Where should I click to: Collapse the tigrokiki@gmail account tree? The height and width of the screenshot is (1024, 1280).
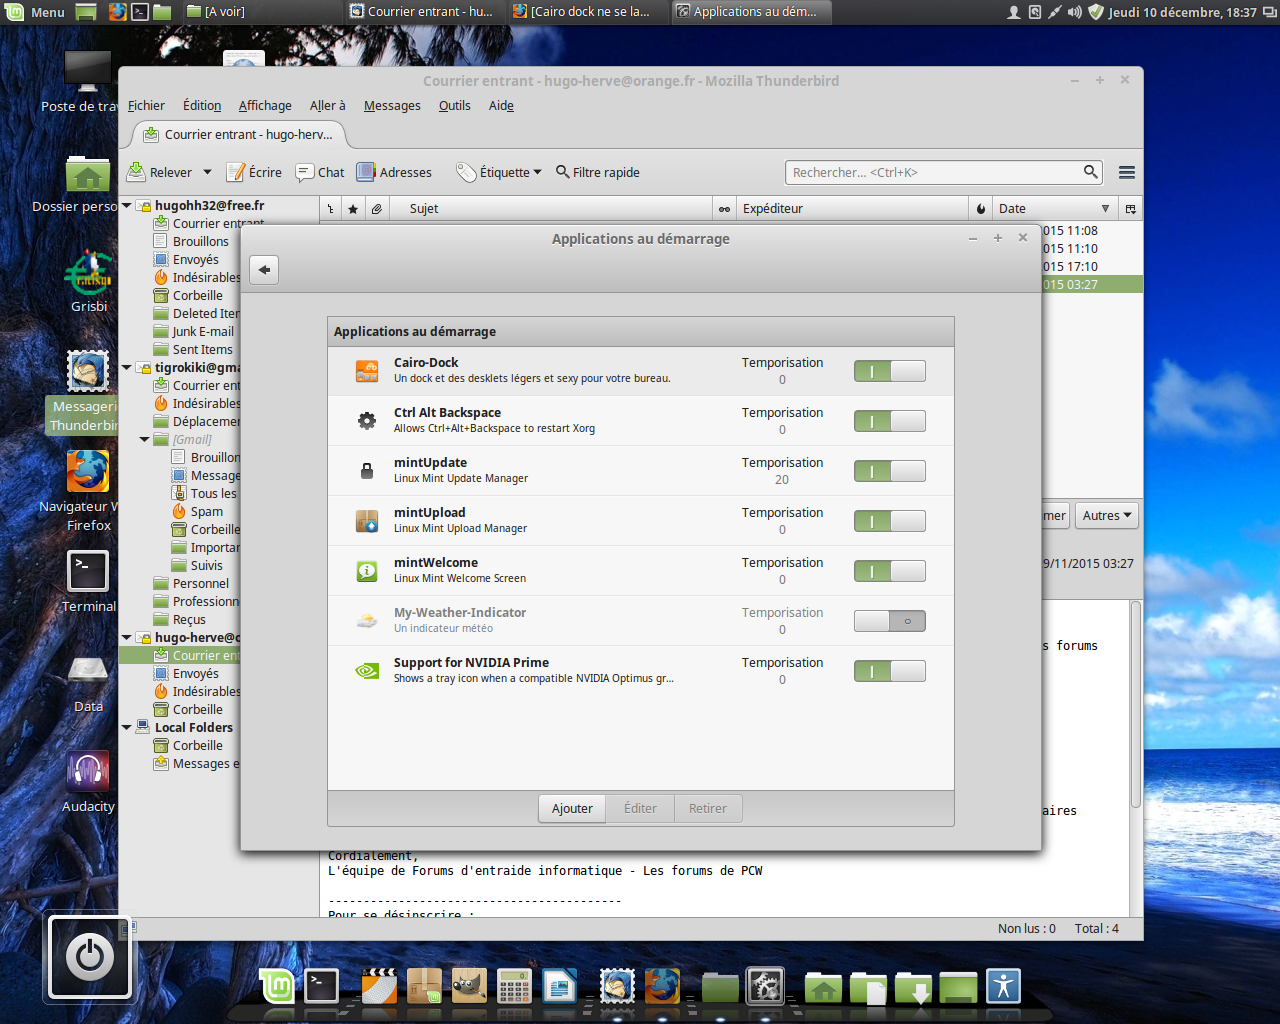[127, 368]
